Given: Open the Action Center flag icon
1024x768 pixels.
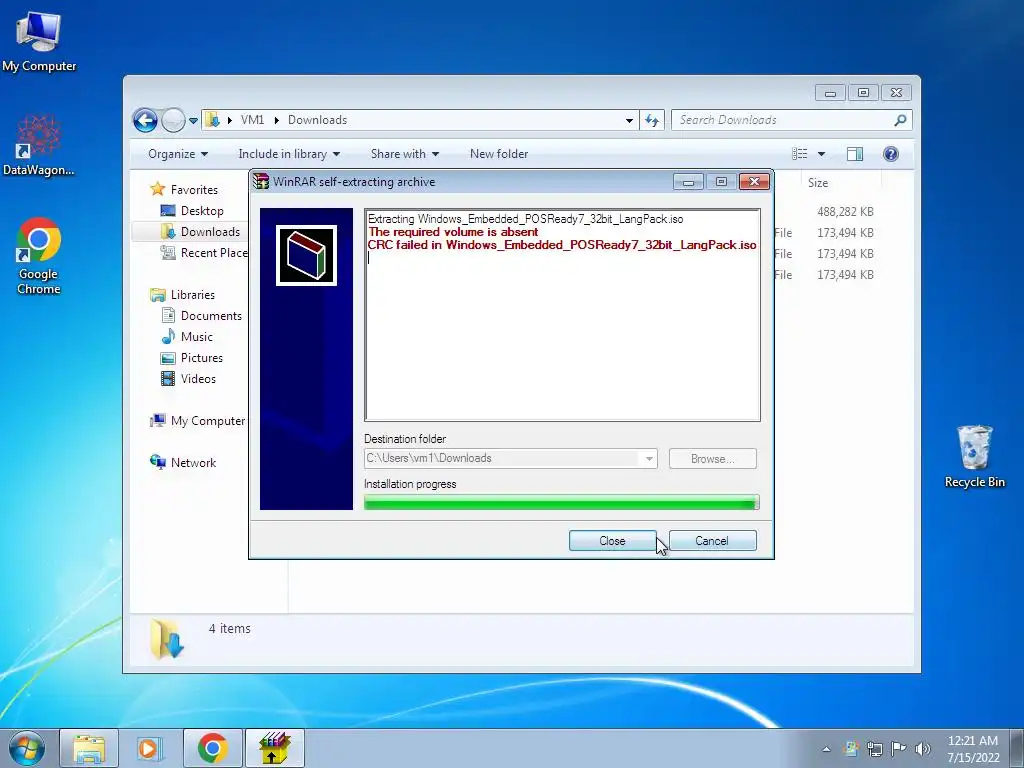Looking at the screenshot, I should [x=899, y=749].
